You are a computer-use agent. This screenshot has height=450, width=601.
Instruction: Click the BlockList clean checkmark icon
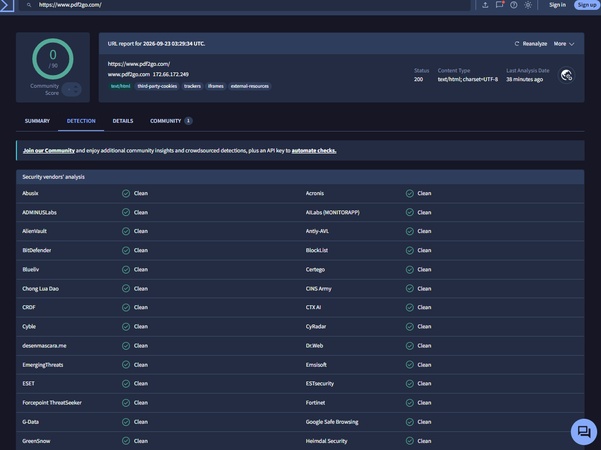(x=409, y=250)
